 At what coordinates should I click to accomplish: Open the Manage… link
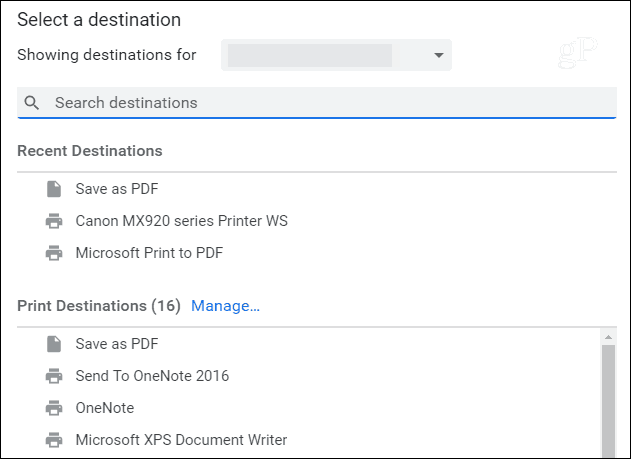click(x=225, y=306)
